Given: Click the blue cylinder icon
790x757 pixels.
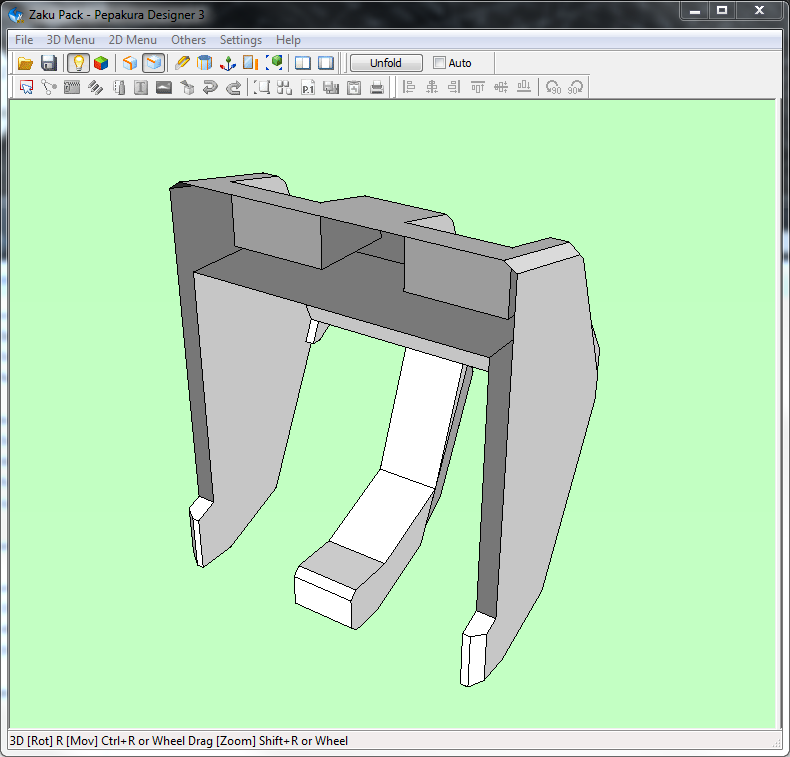Looking at the screenshot, I should click(x=205, y=63).
